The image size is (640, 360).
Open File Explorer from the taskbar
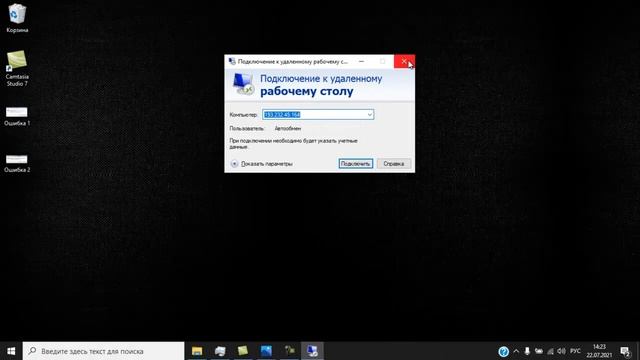(x=197, y=351)
